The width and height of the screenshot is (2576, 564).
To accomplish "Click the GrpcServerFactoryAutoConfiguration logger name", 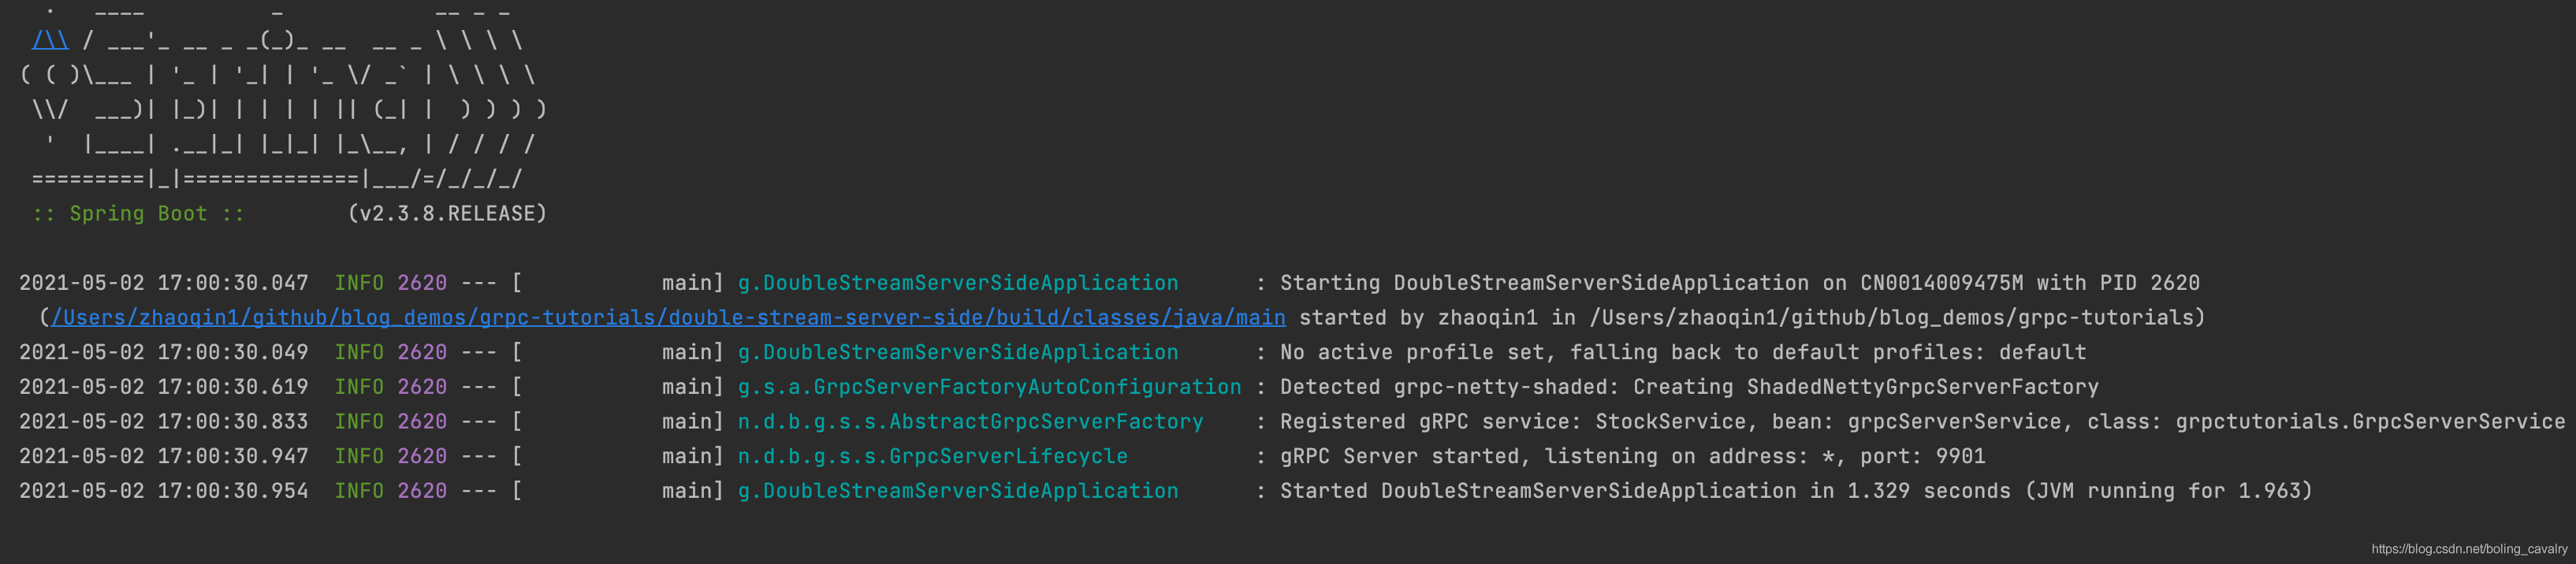I will click(989, 387).
